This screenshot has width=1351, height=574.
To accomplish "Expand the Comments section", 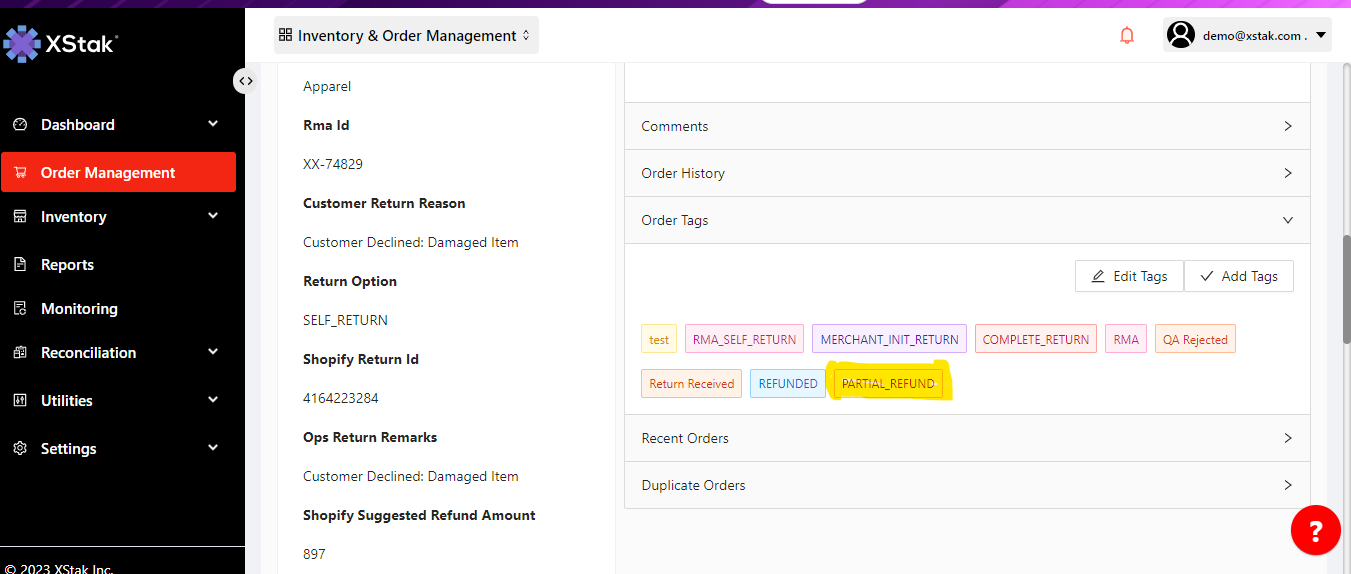I will click(x=966, y=126).
